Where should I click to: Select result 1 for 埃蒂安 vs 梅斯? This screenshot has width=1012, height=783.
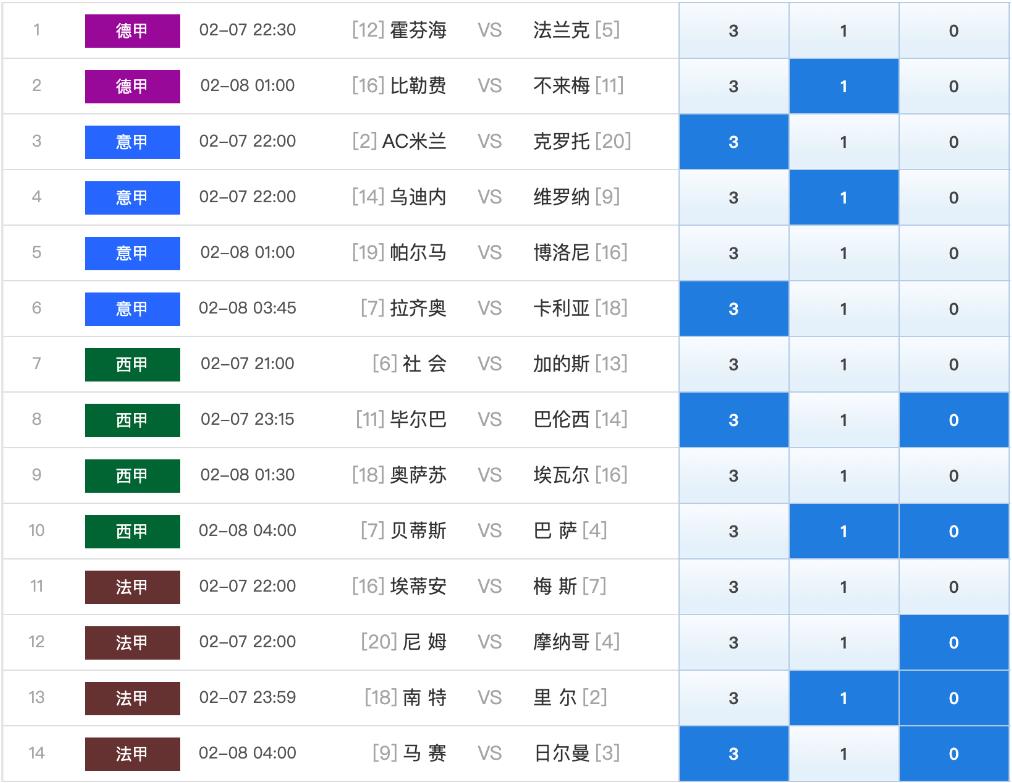click(844, 587)
